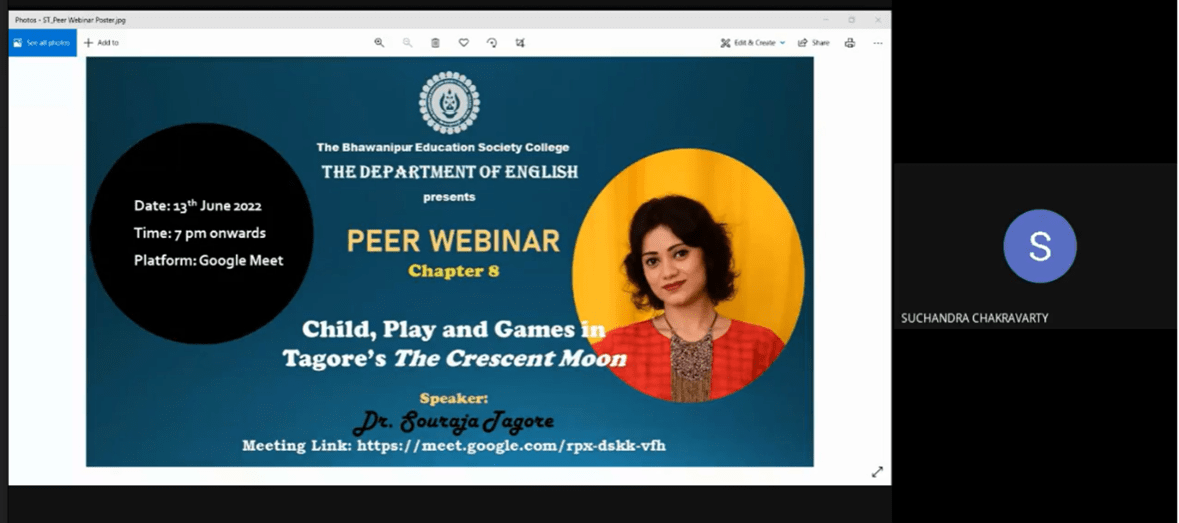
Task: Click Add to in the toolbar
Action: (x=101, y=43)
